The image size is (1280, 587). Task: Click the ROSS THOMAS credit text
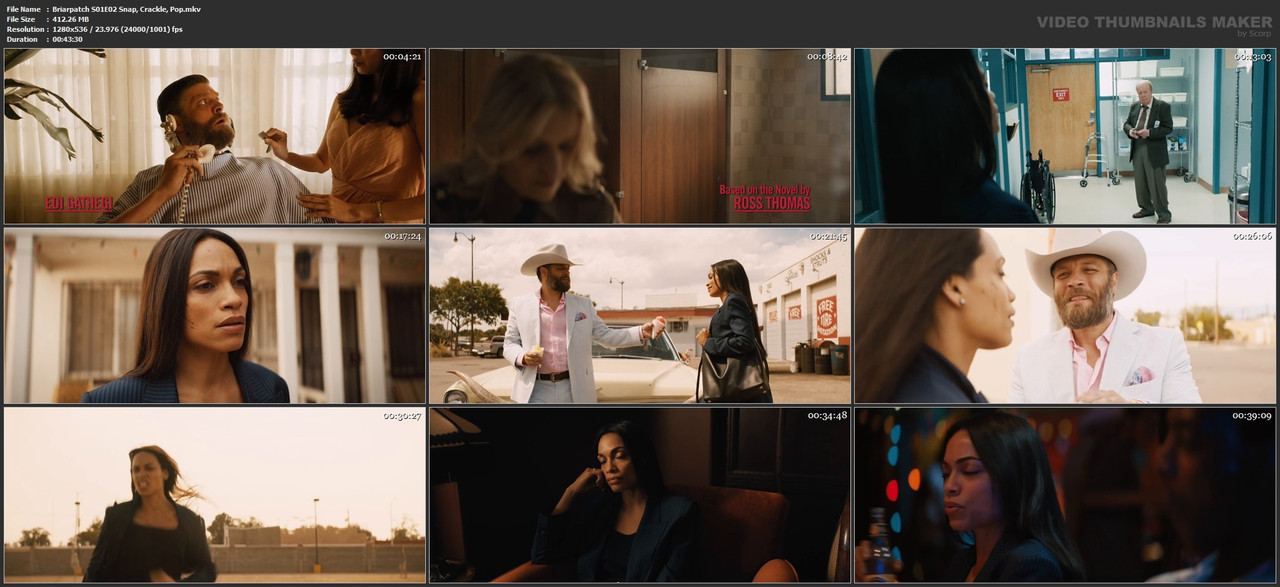coord(772,203)
